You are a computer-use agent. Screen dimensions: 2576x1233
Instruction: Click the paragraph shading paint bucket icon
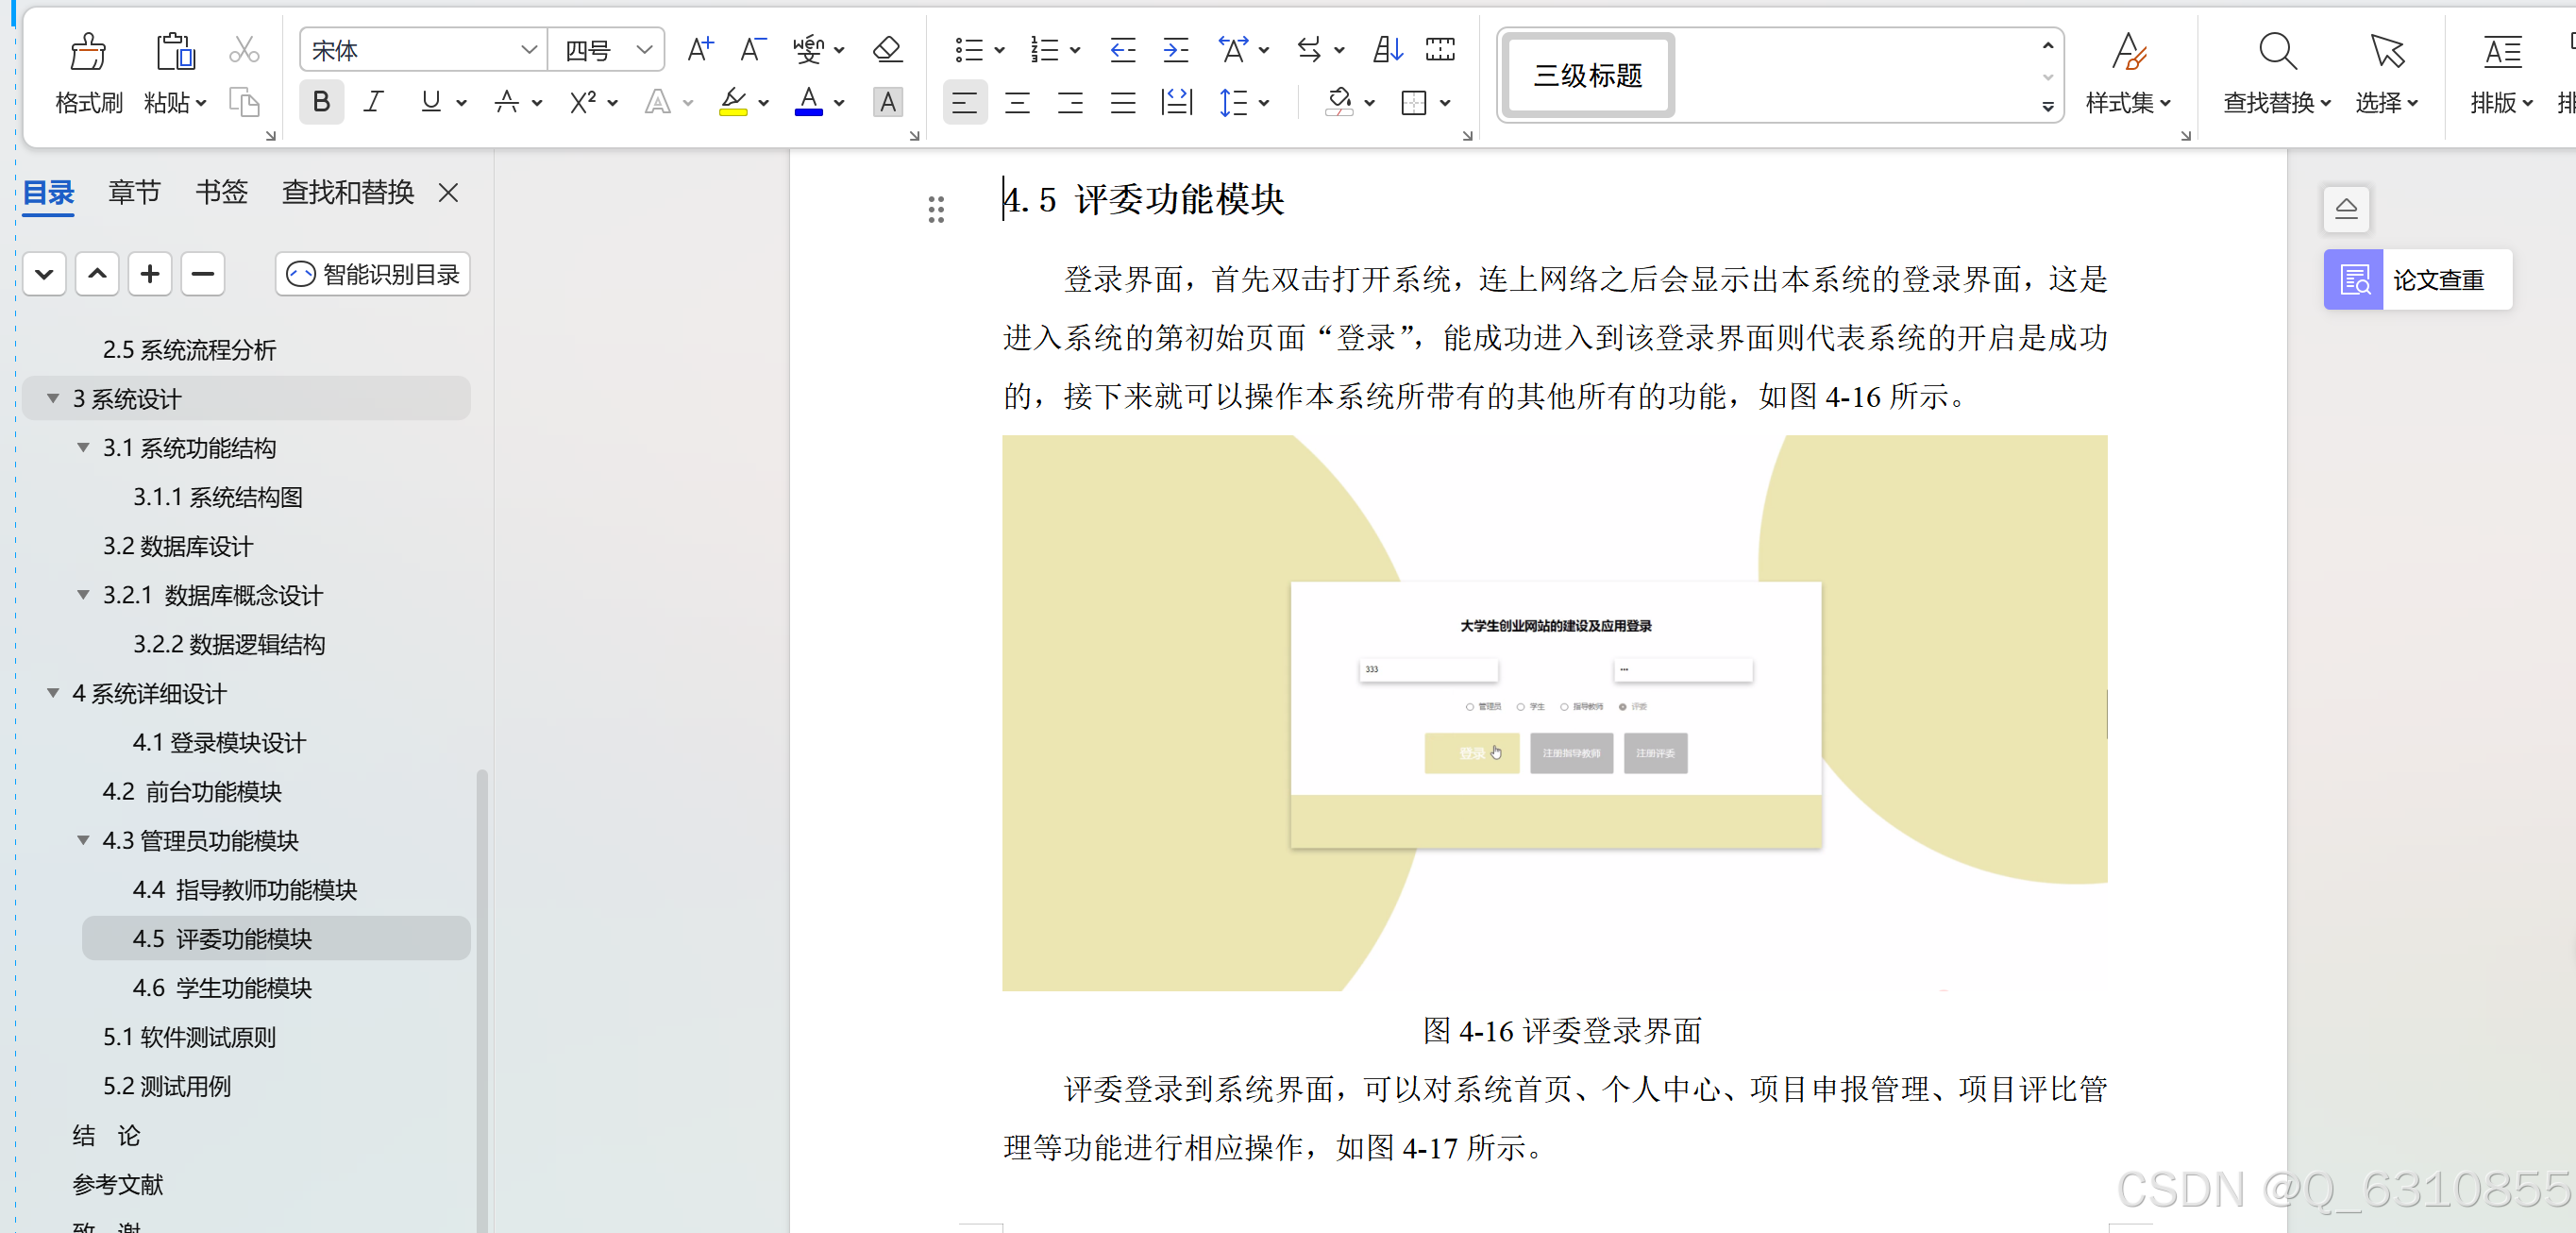click(1339, 102)
